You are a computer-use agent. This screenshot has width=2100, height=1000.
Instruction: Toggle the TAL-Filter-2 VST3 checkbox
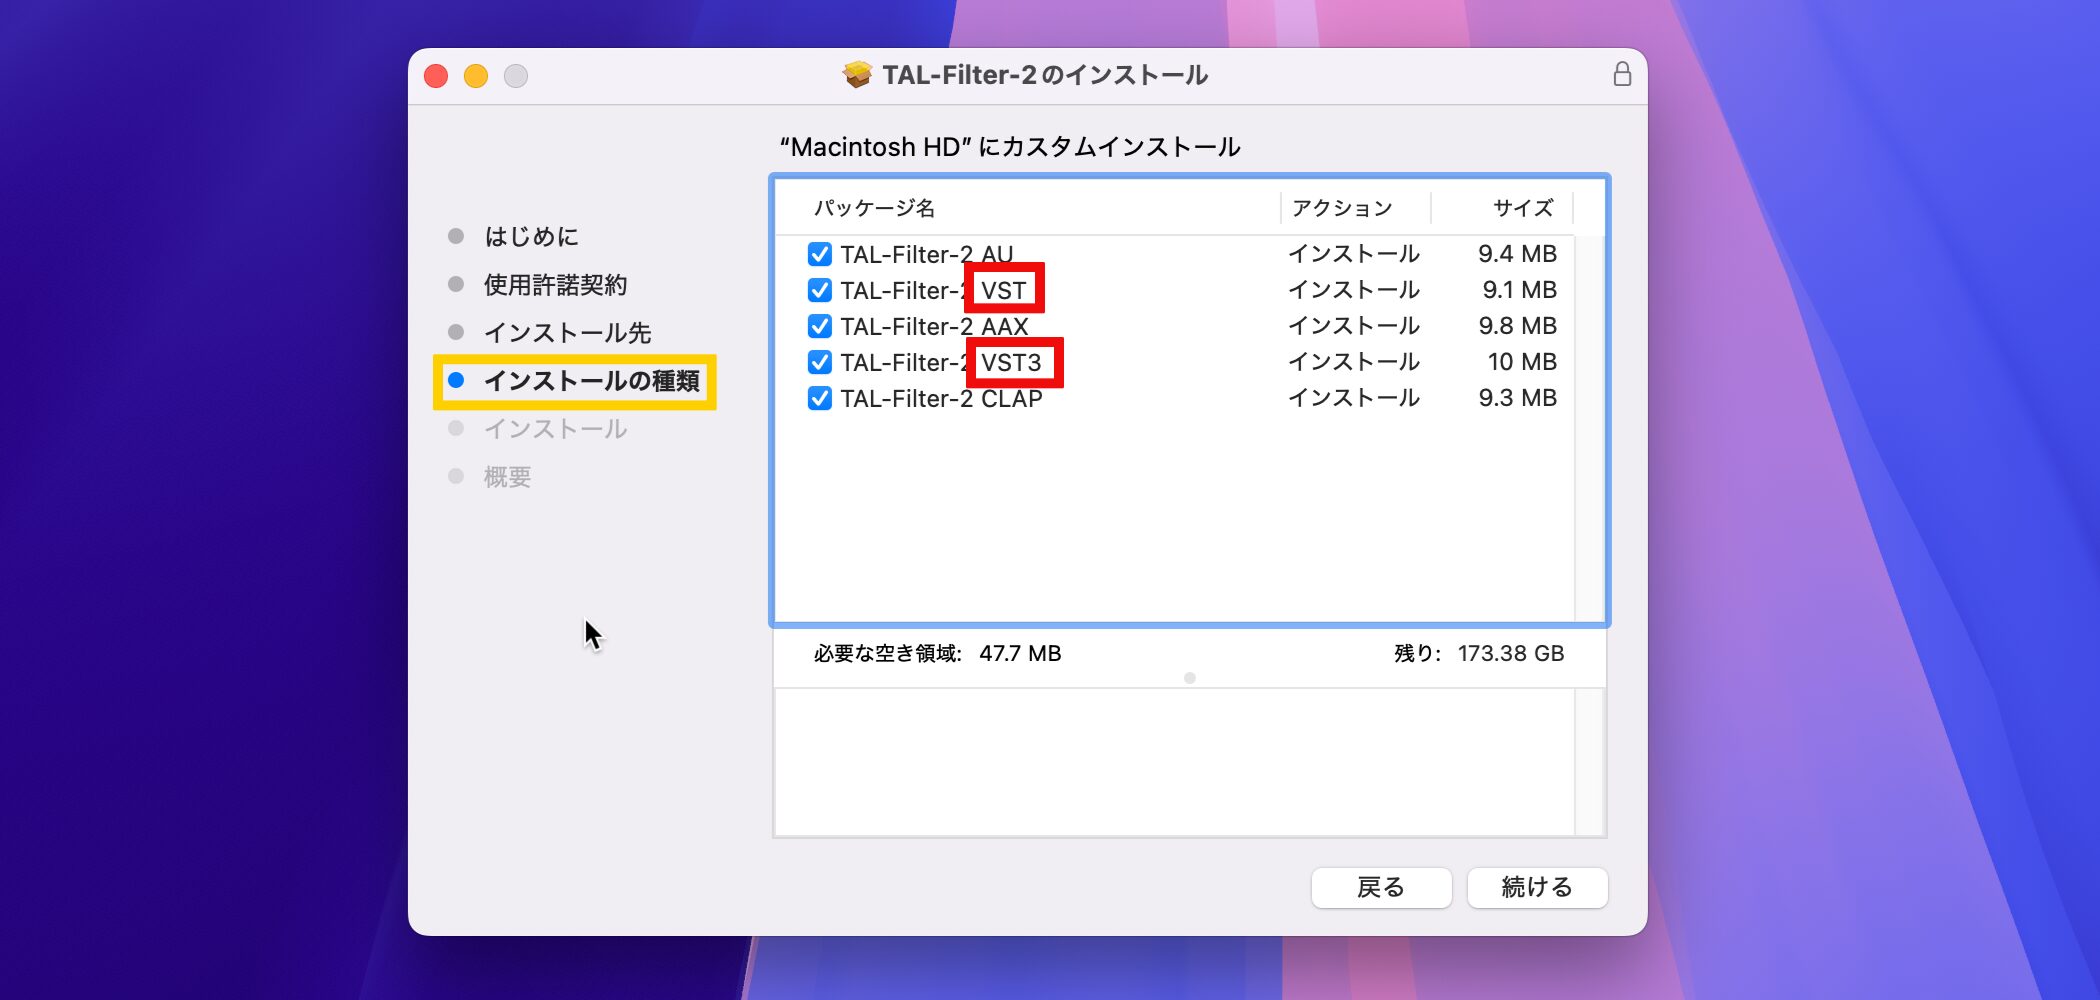click(x=819, y=362)
